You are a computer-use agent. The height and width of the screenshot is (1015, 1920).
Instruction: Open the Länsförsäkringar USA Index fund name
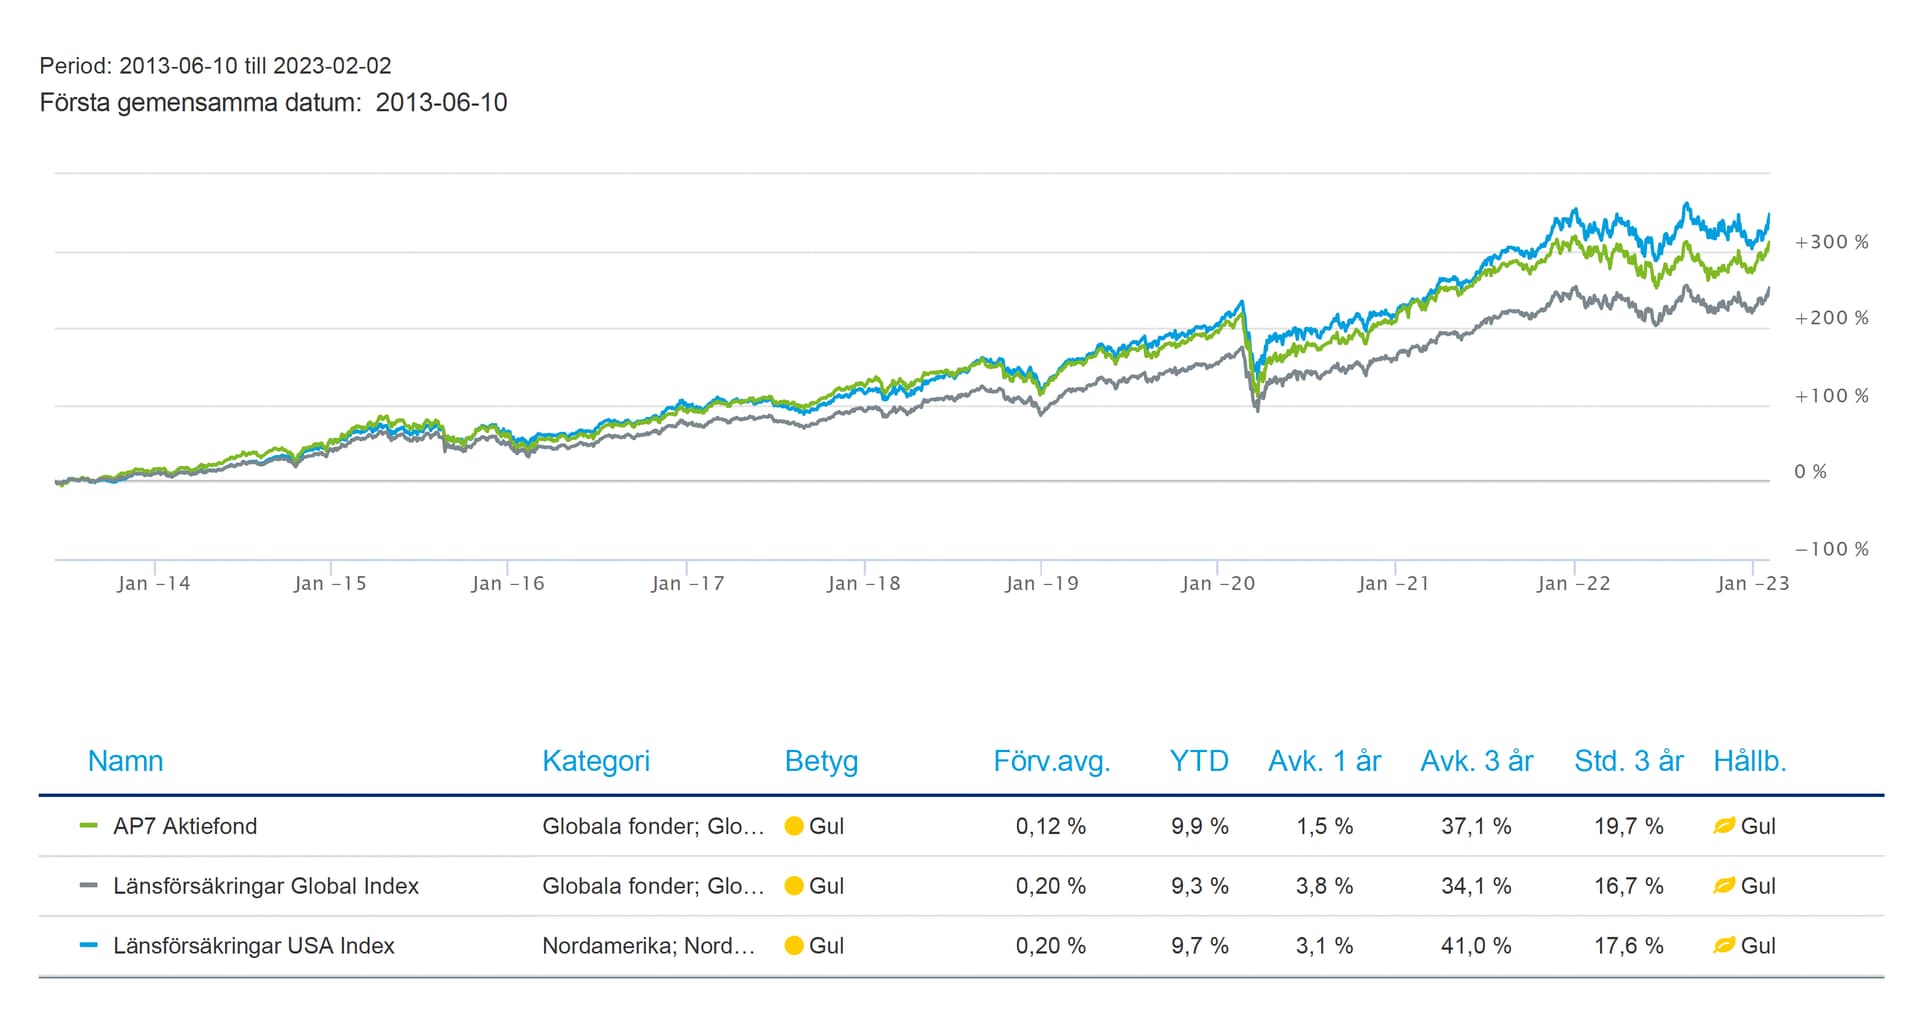pos(254,946)
